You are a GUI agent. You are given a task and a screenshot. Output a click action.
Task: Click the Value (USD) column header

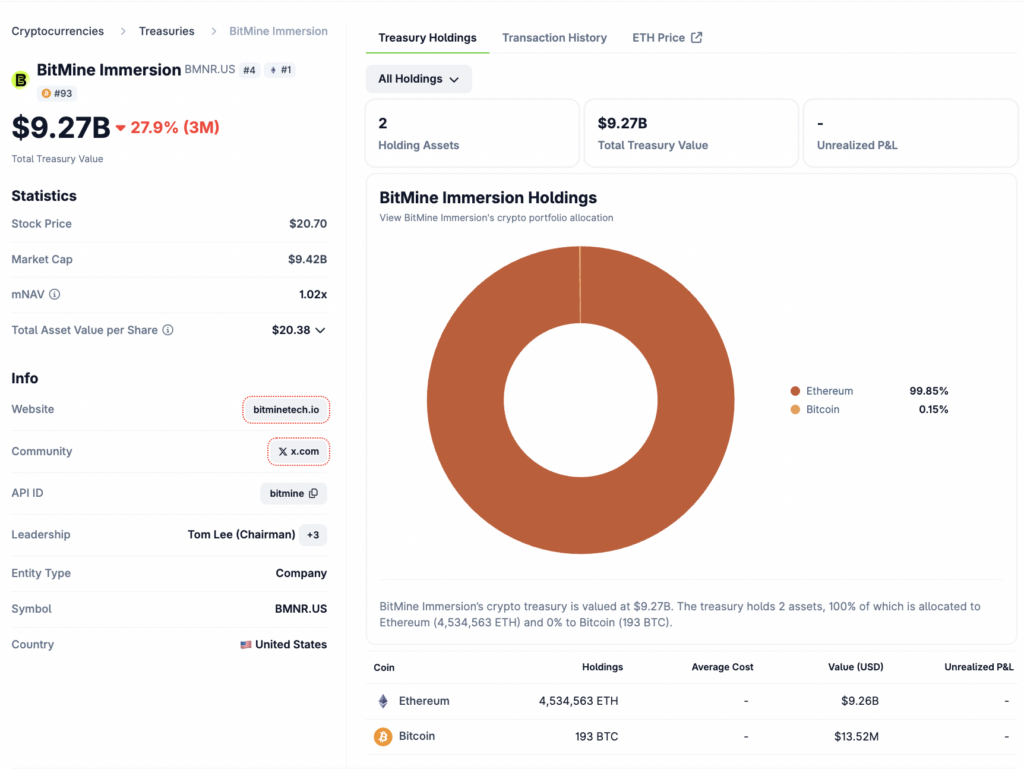click(x=856, y=667)
